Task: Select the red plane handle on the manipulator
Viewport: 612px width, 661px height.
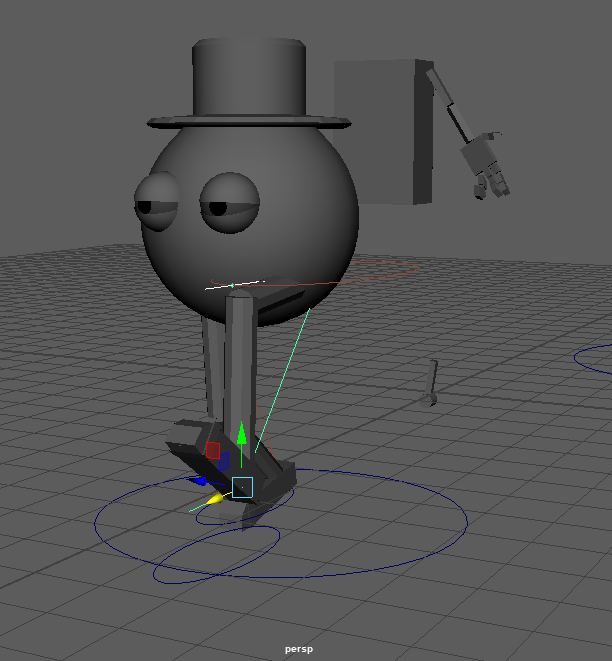Action: pyautogui.click(x=213, y=450)
